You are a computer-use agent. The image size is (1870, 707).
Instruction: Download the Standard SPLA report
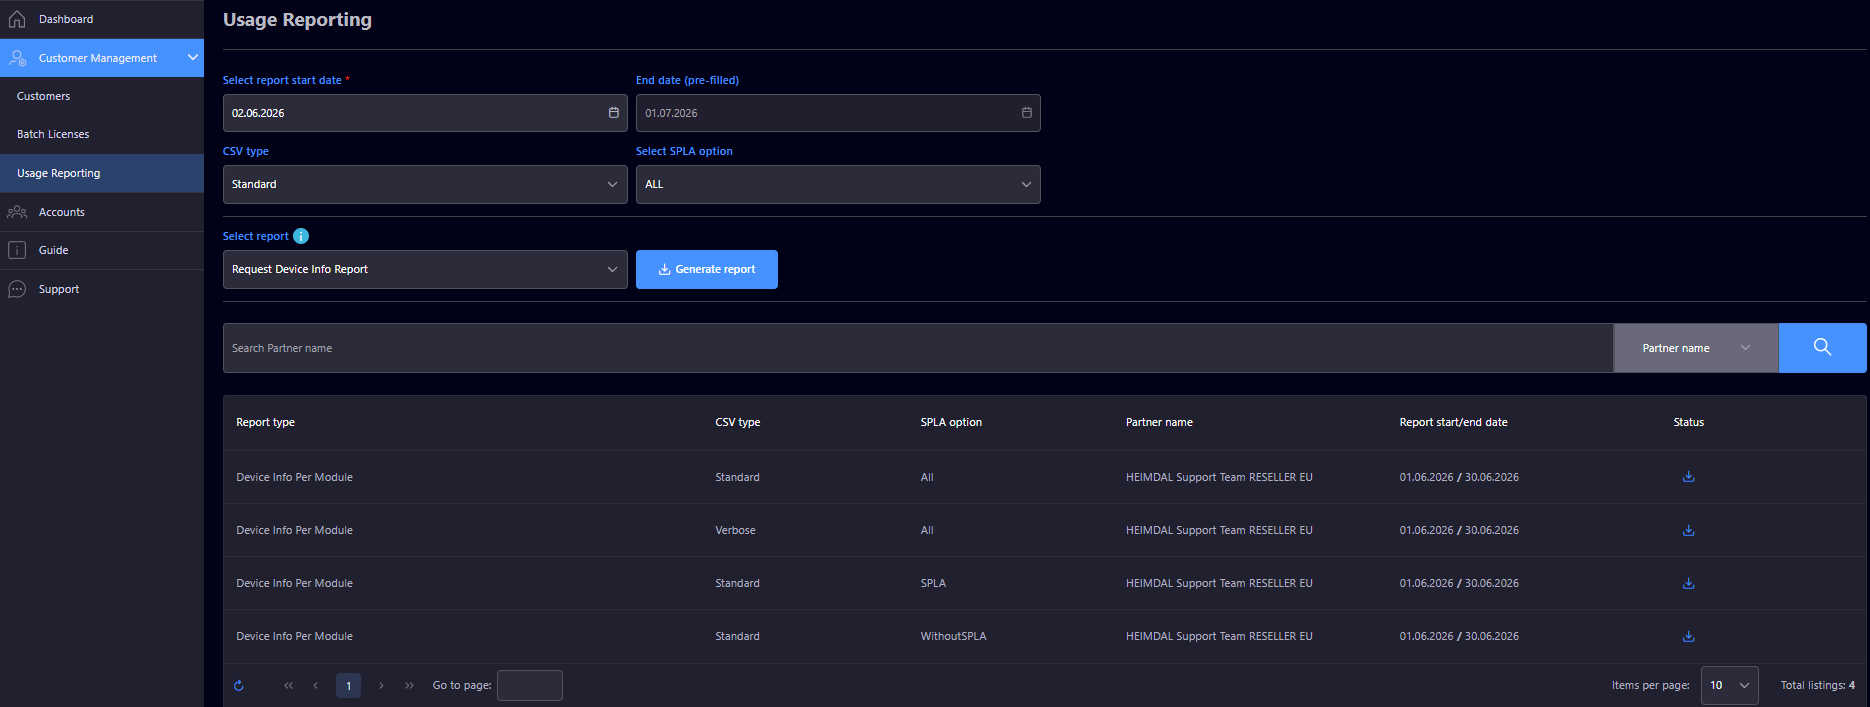pyautogui.click(x=1688, y=583)
